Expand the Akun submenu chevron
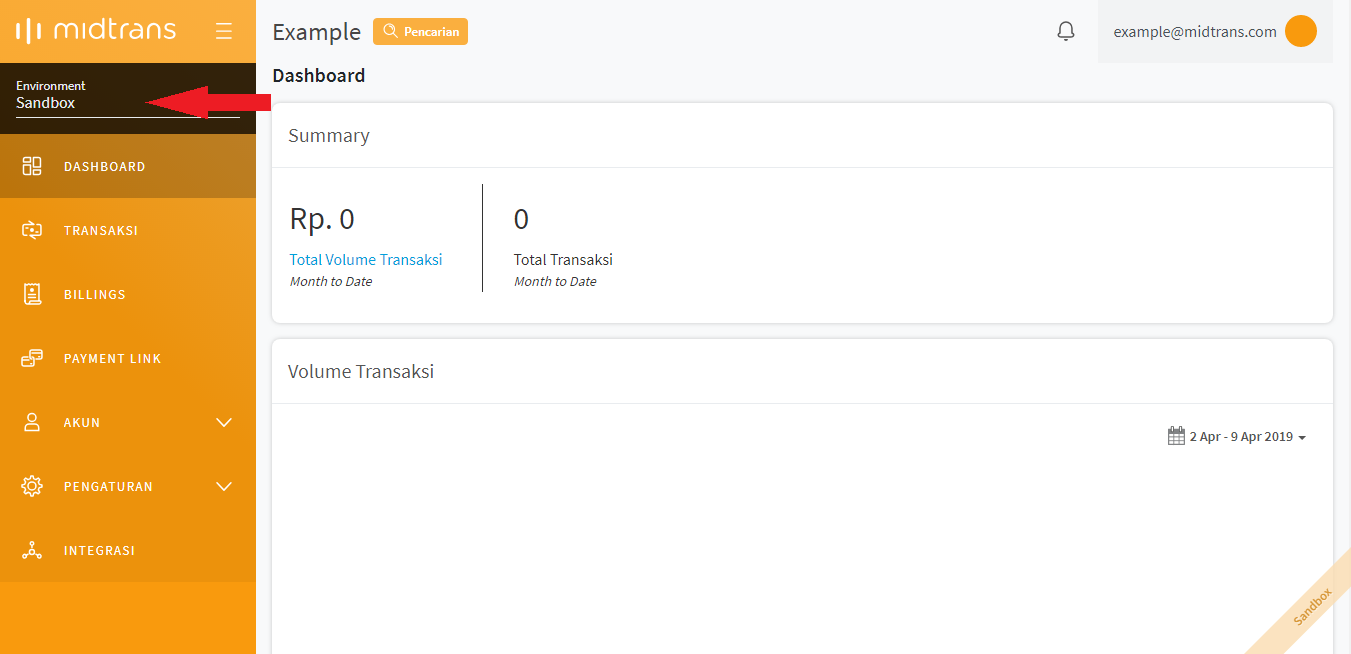 [x=224, y=423]
